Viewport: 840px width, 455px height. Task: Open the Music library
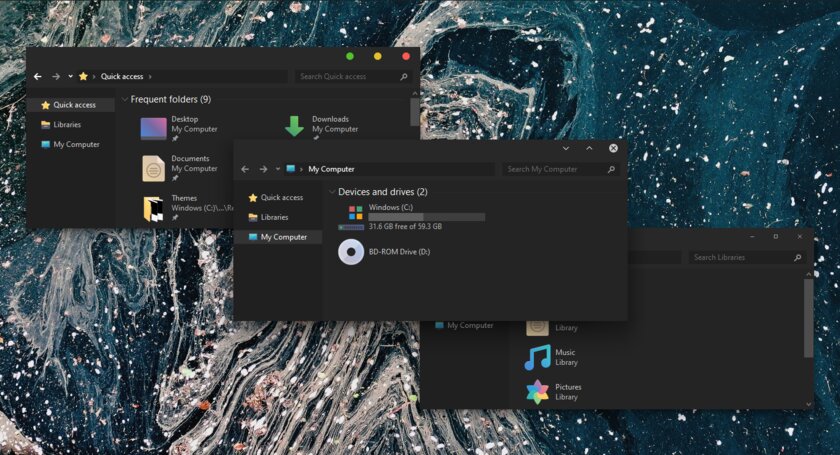(538, 357)
